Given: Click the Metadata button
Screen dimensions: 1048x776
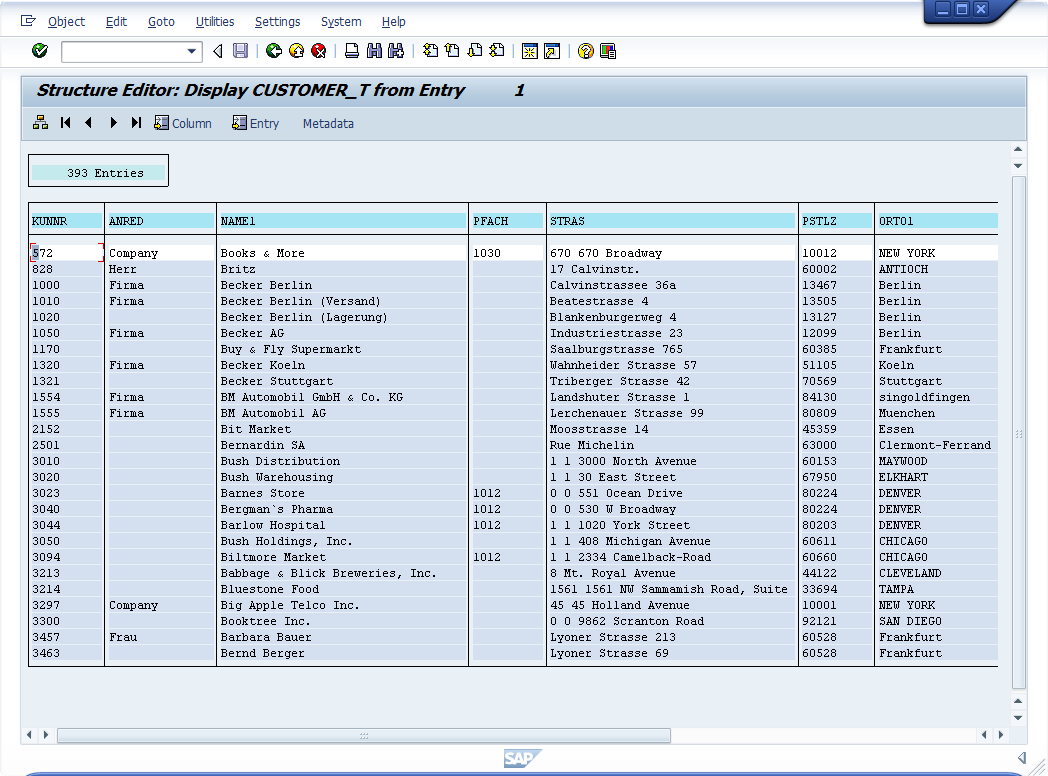Looking at the screenshot, I should [328, 123].
